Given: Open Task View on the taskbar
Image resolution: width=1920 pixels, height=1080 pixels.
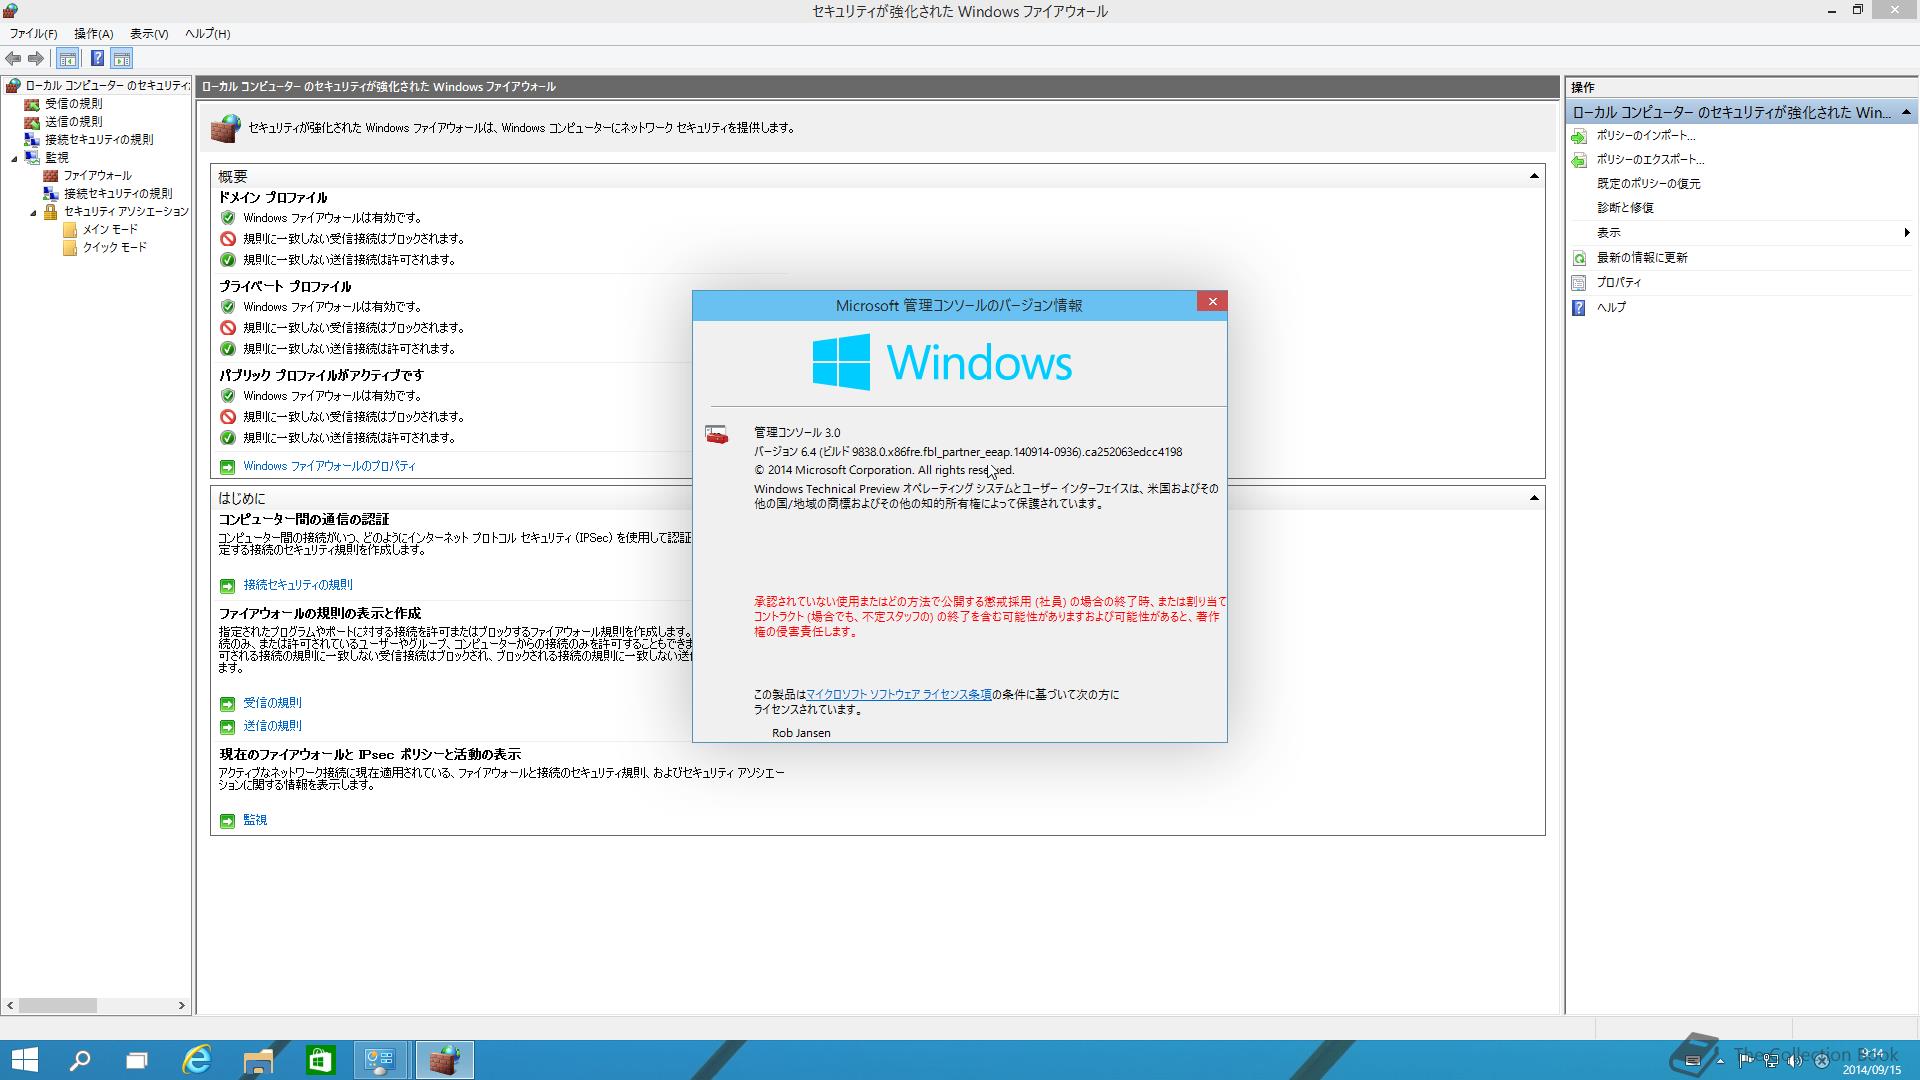Looking at the screenshot, I should point(137,1060).
